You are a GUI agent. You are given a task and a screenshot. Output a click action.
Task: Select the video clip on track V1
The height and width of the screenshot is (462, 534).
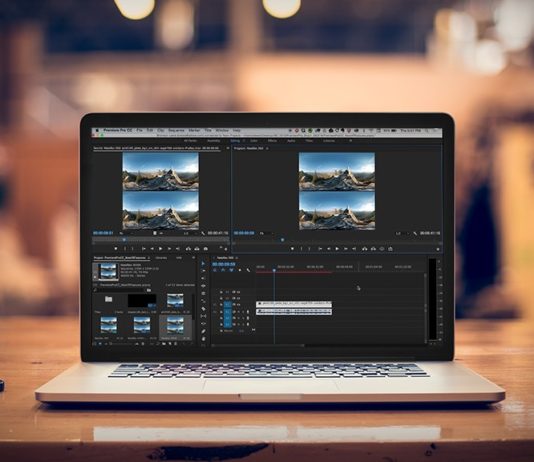point(294,304)
